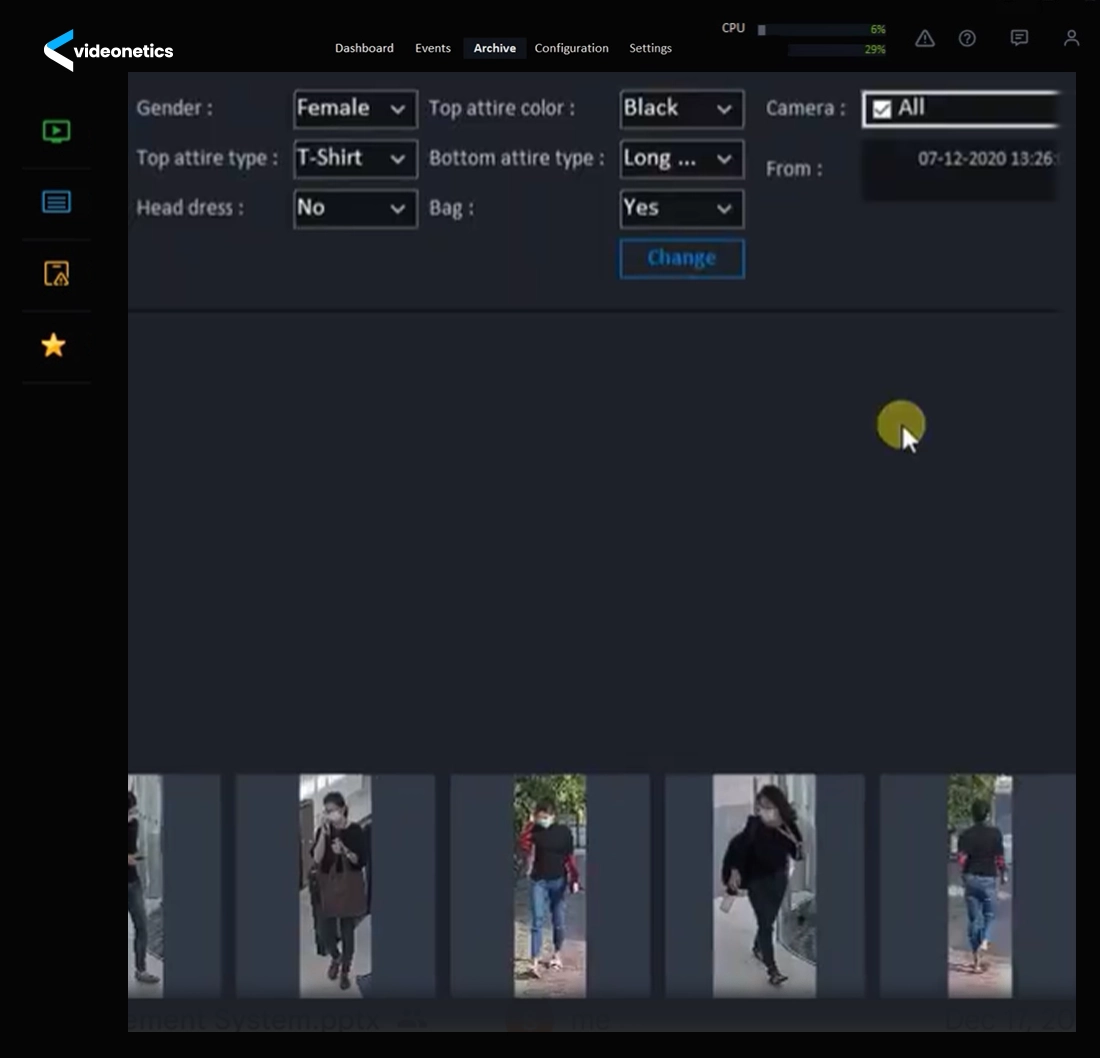Open the warning alerts triangle icon
1100x1058 pixels.
pos(925,39)
